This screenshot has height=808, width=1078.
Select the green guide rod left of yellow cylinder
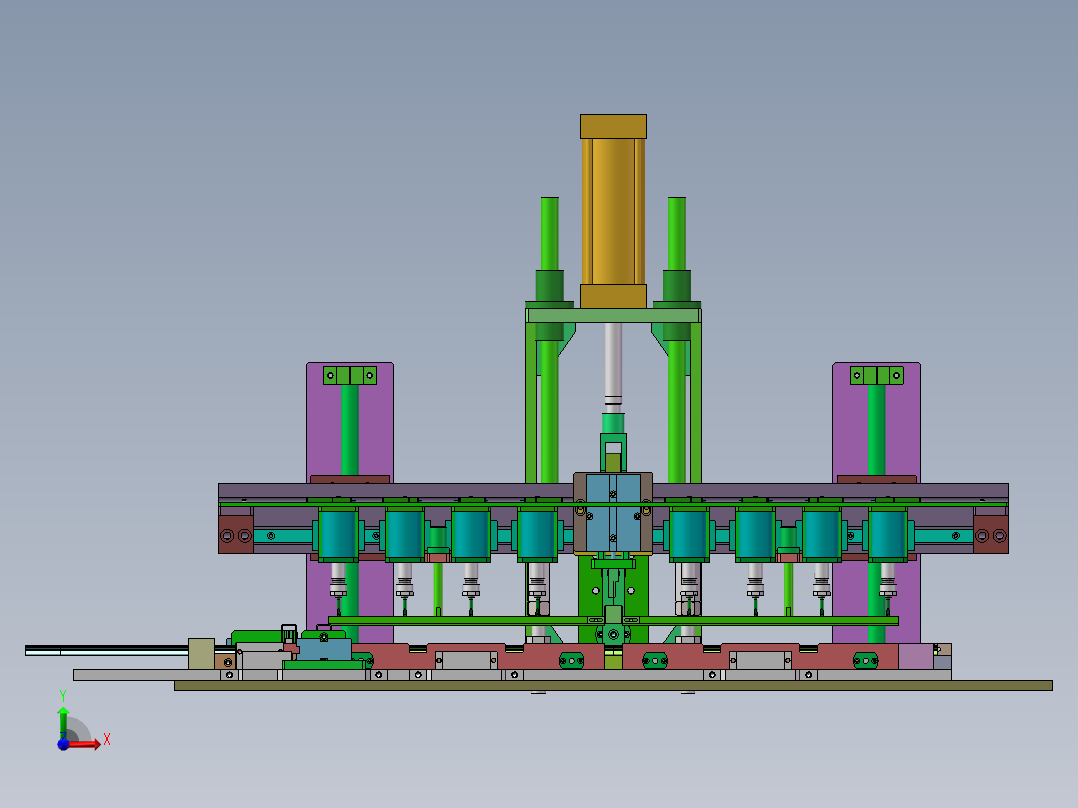549,234
